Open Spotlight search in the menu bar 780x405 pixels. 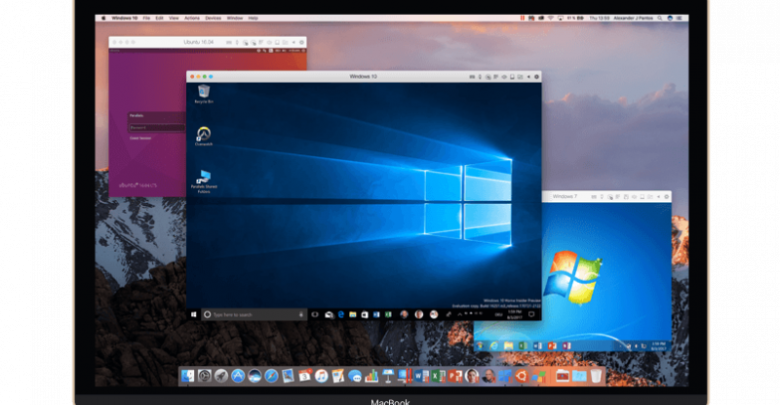tap(660, 18)
